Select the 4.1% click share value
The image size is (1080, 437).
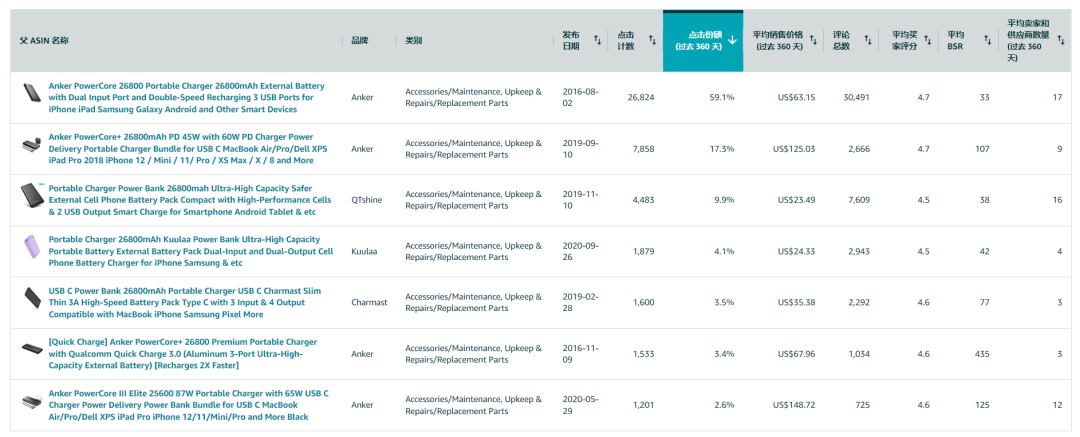point(724,252)
